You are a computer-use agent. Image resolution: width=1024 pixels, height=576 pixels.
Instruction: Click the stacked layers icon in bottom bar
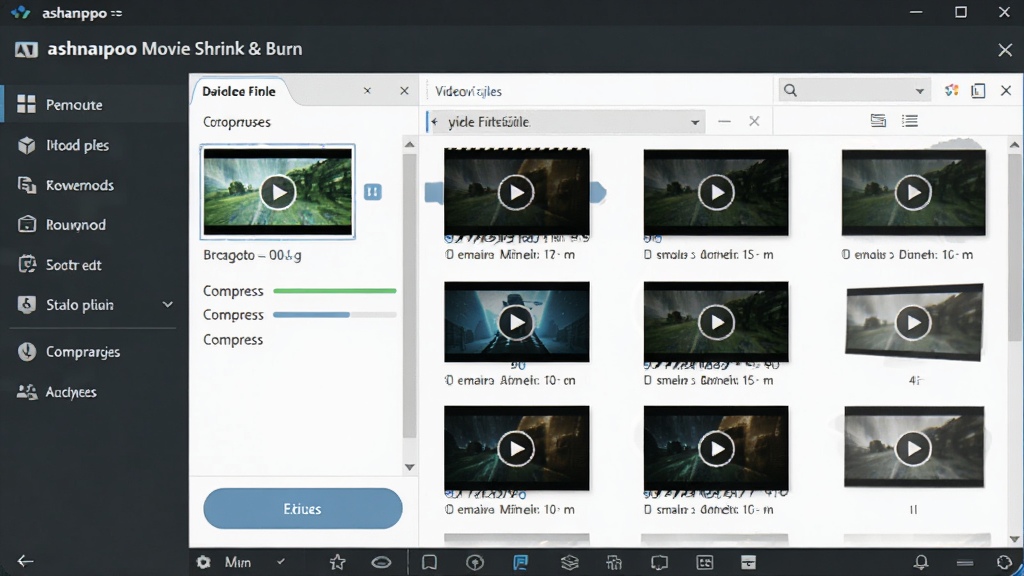click(569, 562)
